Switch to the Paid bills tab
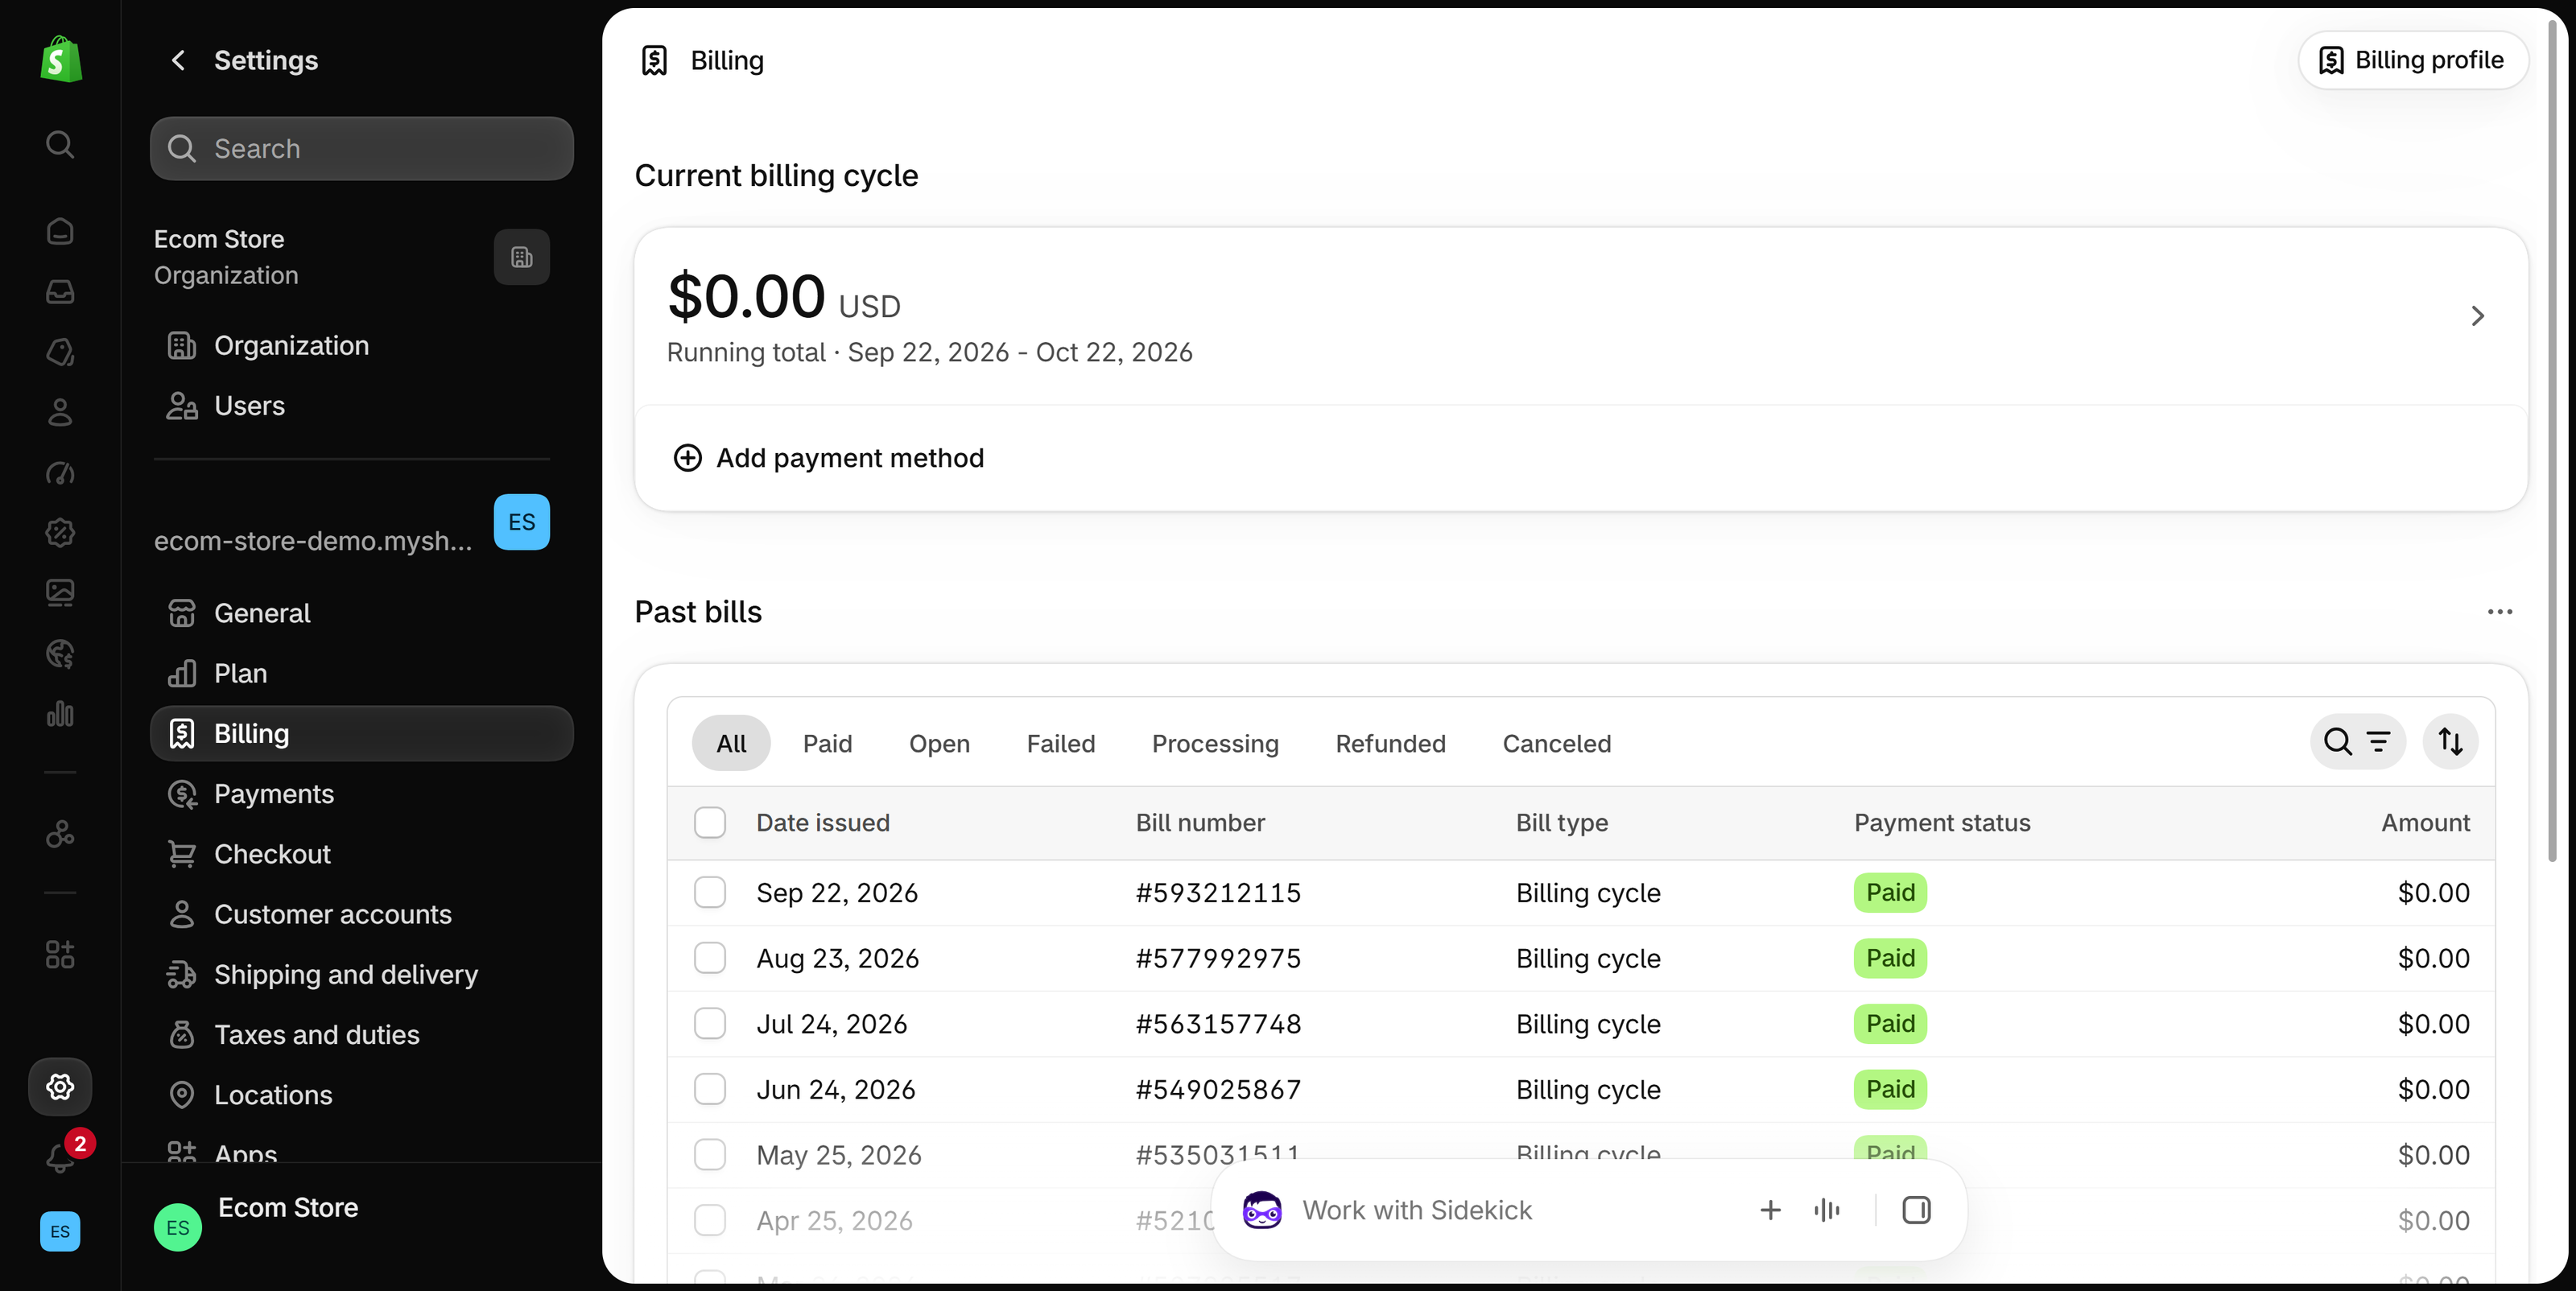Image resolution: width=2576 pixels, height=1291 pixels. click(827, 743)
